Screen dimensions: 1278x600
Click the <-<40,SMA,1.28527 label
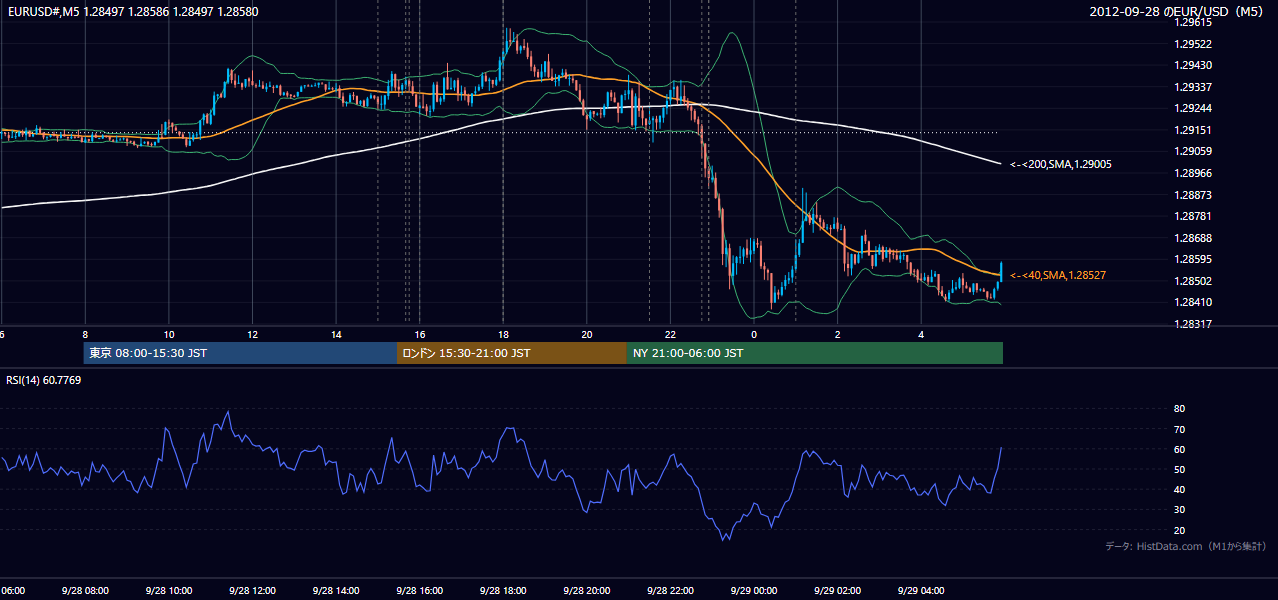click(x=1058, y=275)
